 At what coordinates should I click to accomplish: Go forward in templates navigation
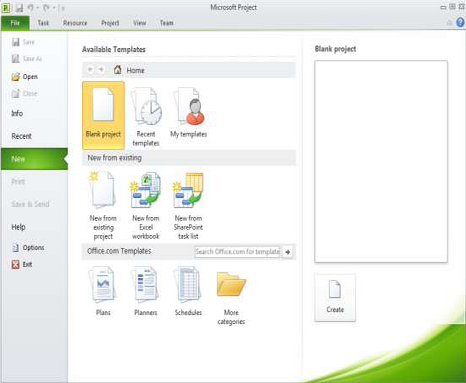click(x=101, y=69)
